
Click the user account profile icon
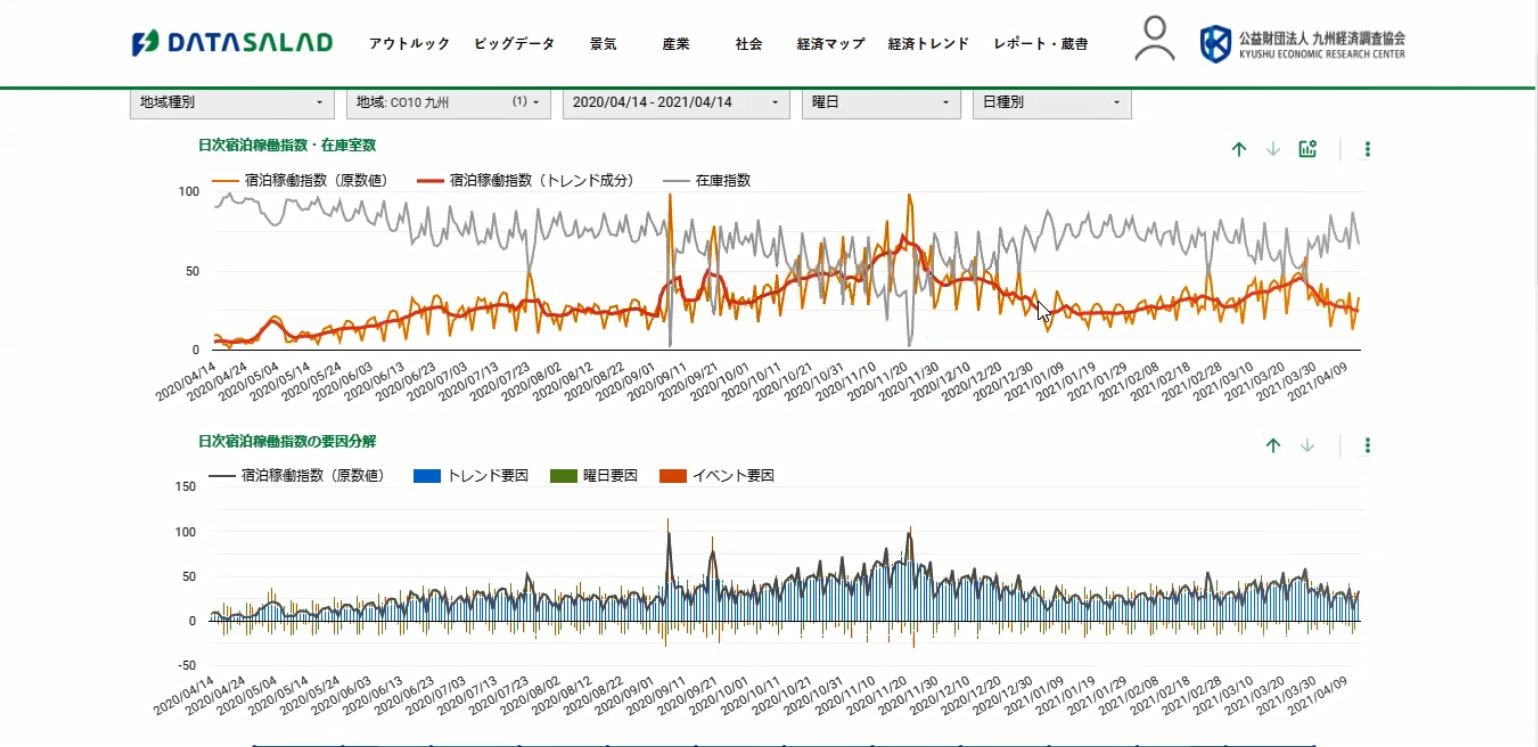1155,40
